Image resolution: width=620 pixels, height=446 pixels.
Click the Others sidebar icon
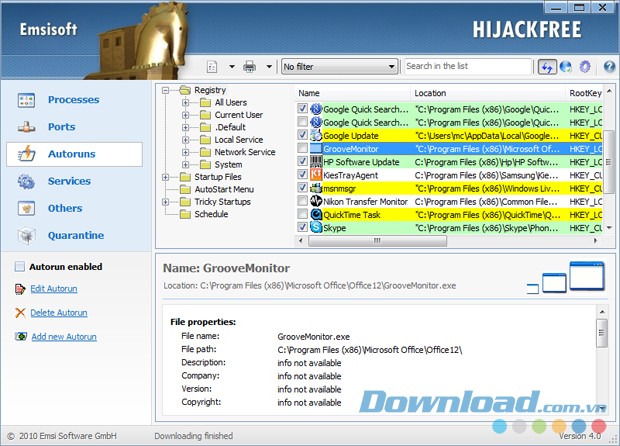26,208
